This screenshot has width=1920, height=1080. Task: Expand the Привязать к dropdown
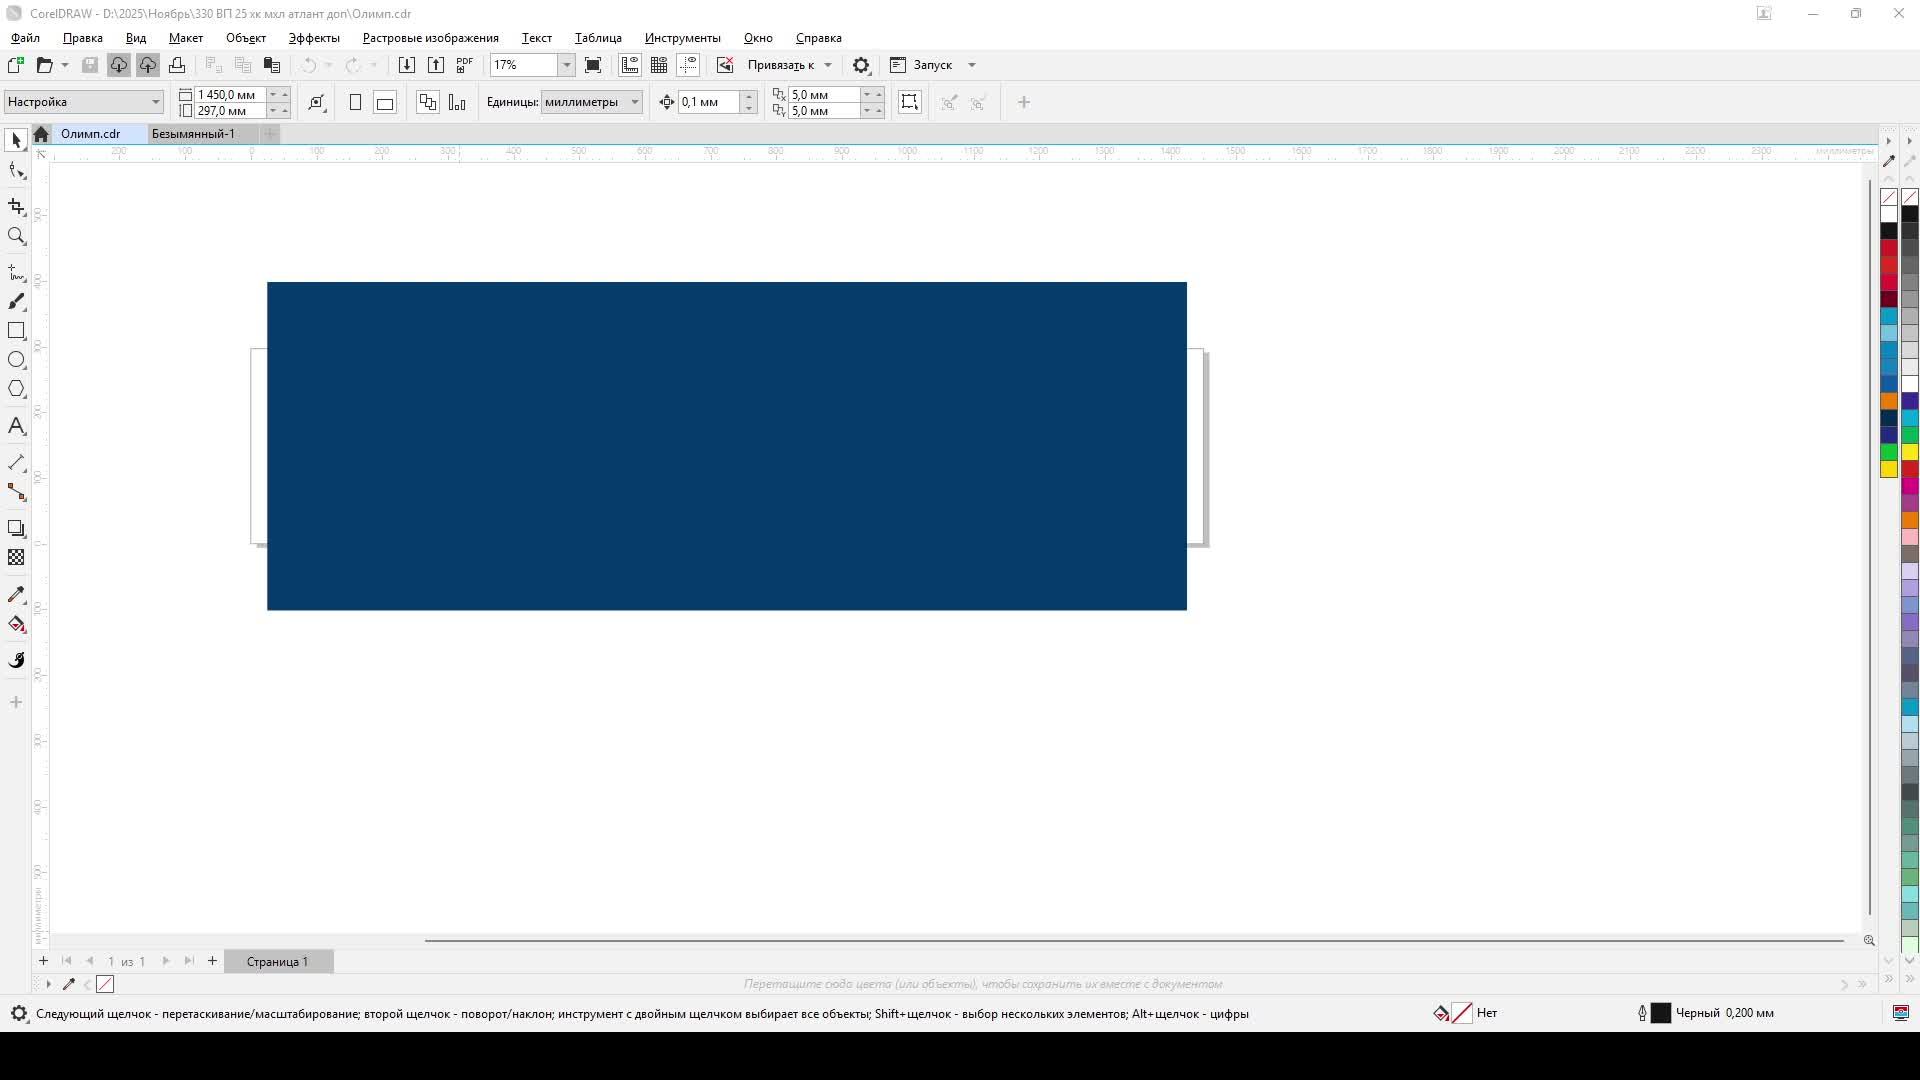coord(828,65)
